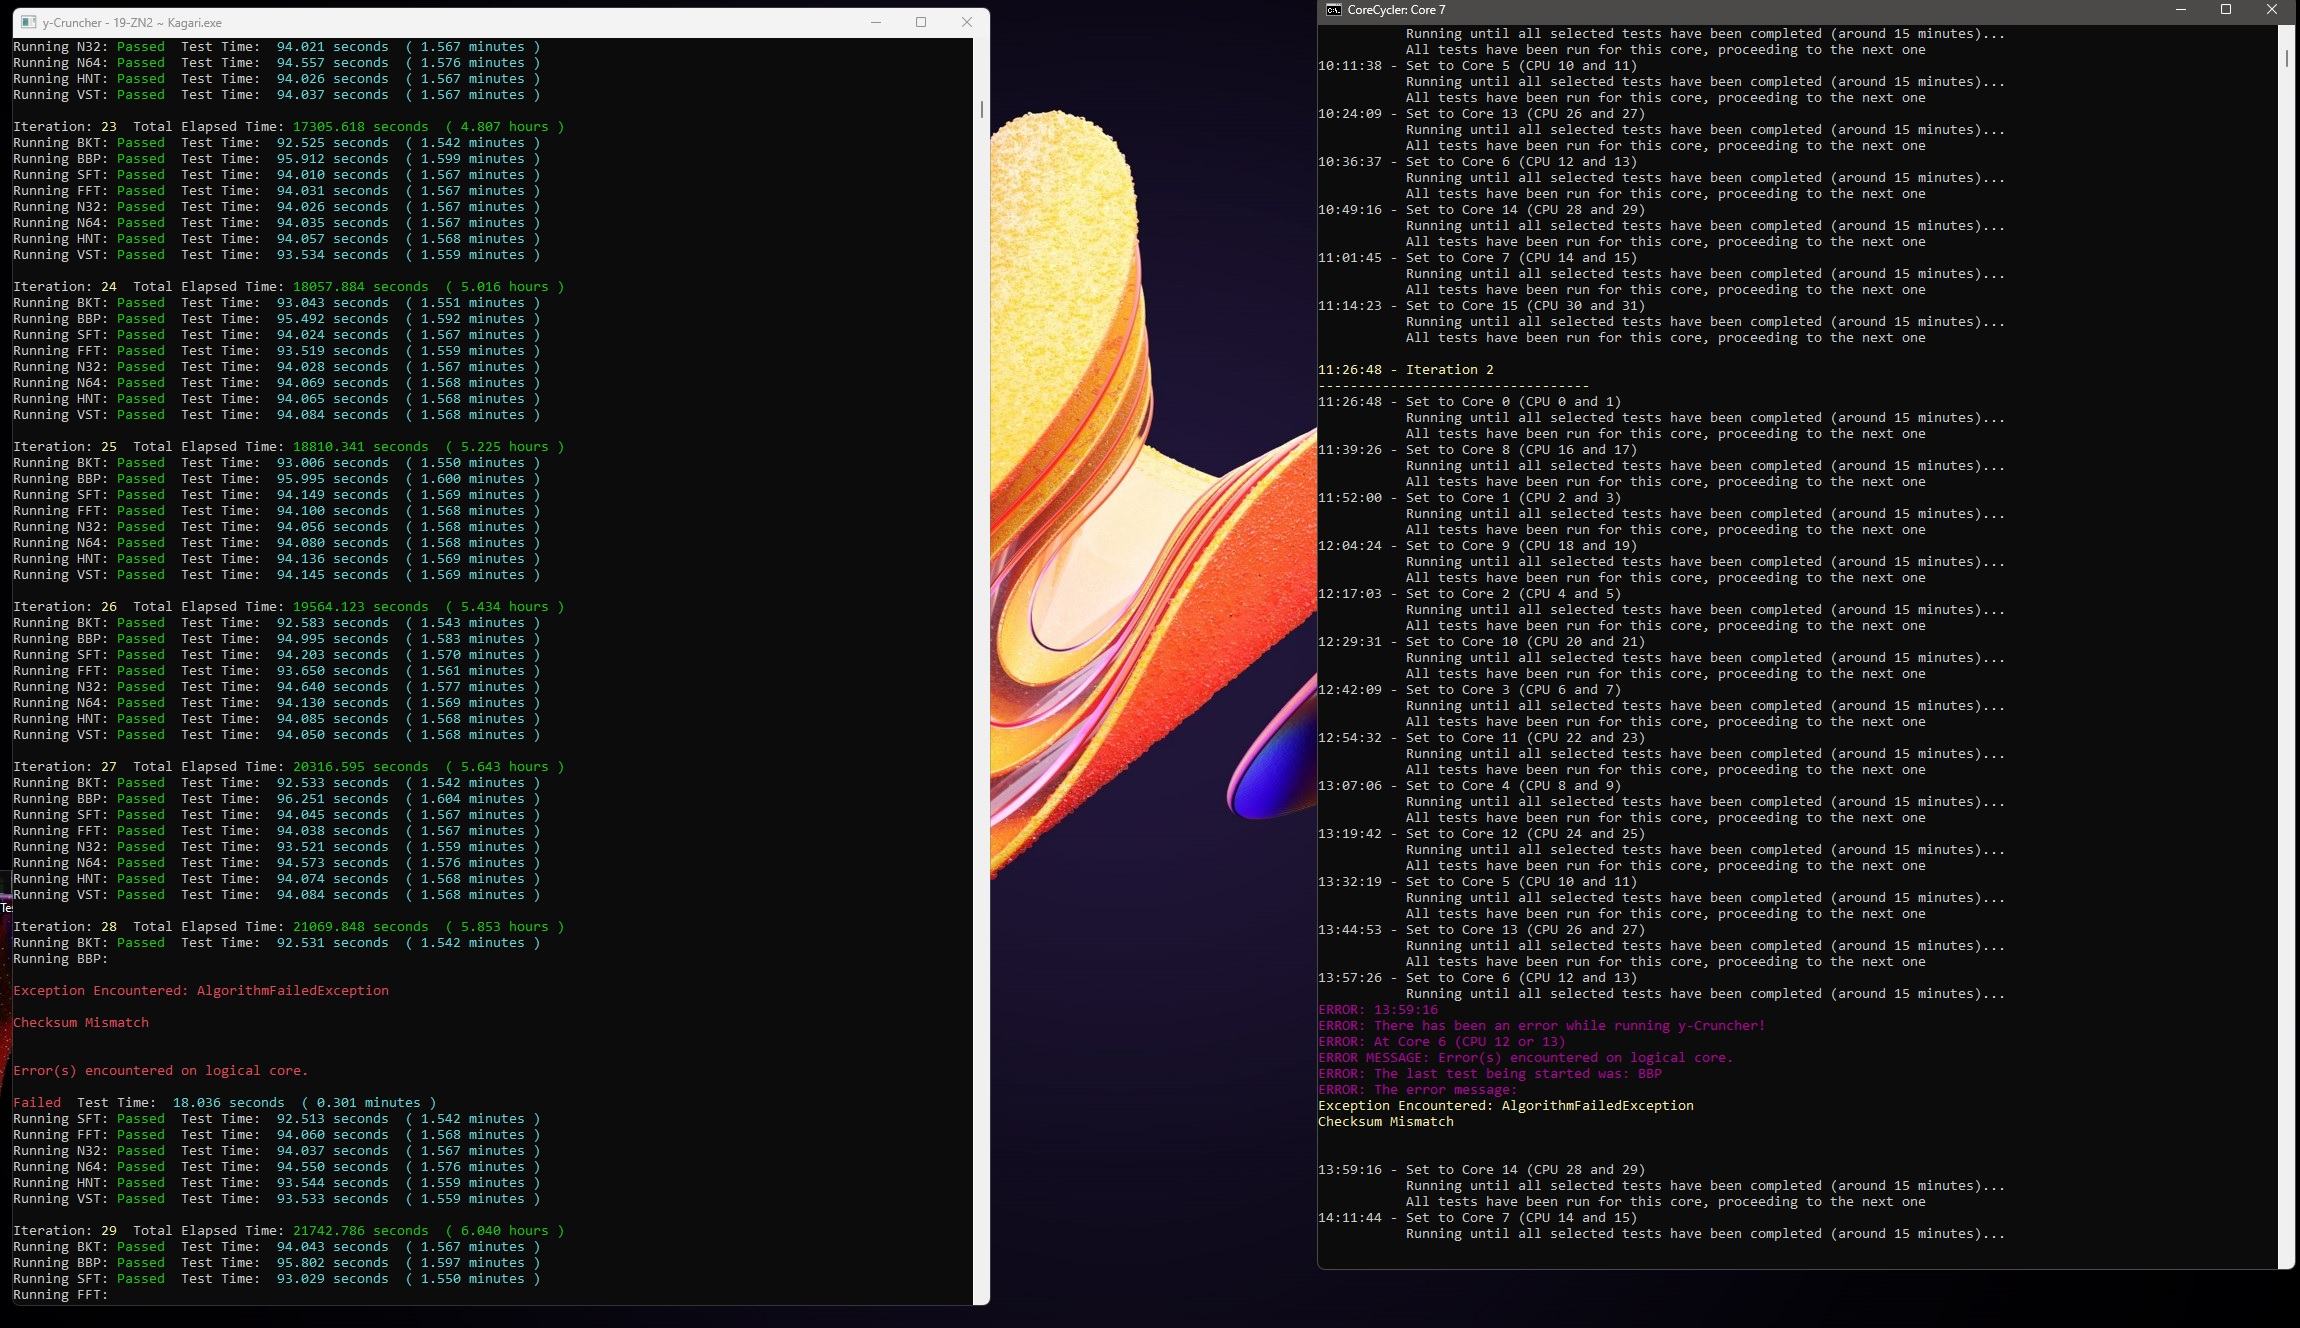
Task: Click the red 'Failed' test result in y-Cruncher
Action: point(37,1102)
